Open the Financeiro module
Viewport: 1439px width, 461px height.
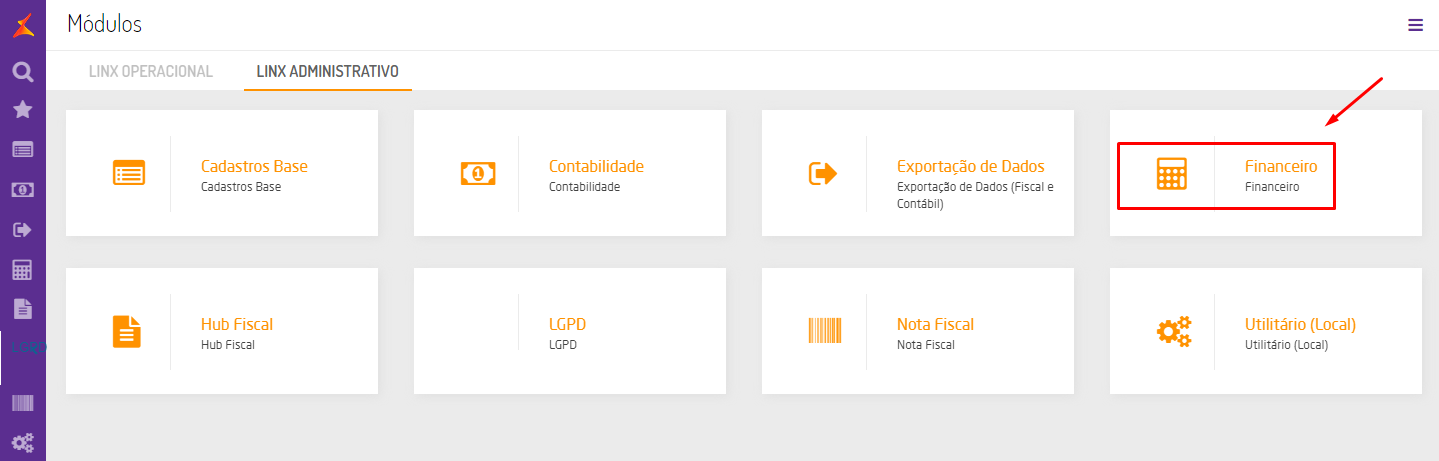(x=1280, y=166)
